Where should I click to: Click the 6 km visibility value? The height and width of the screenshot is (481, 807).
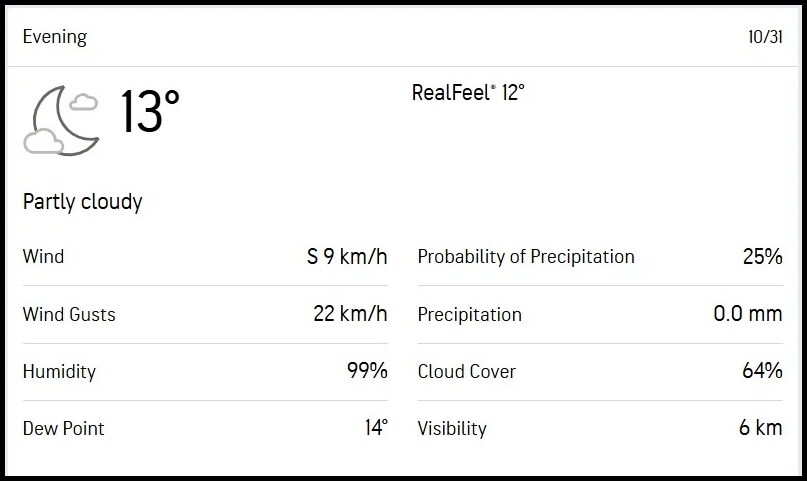[x=760, y=429]
